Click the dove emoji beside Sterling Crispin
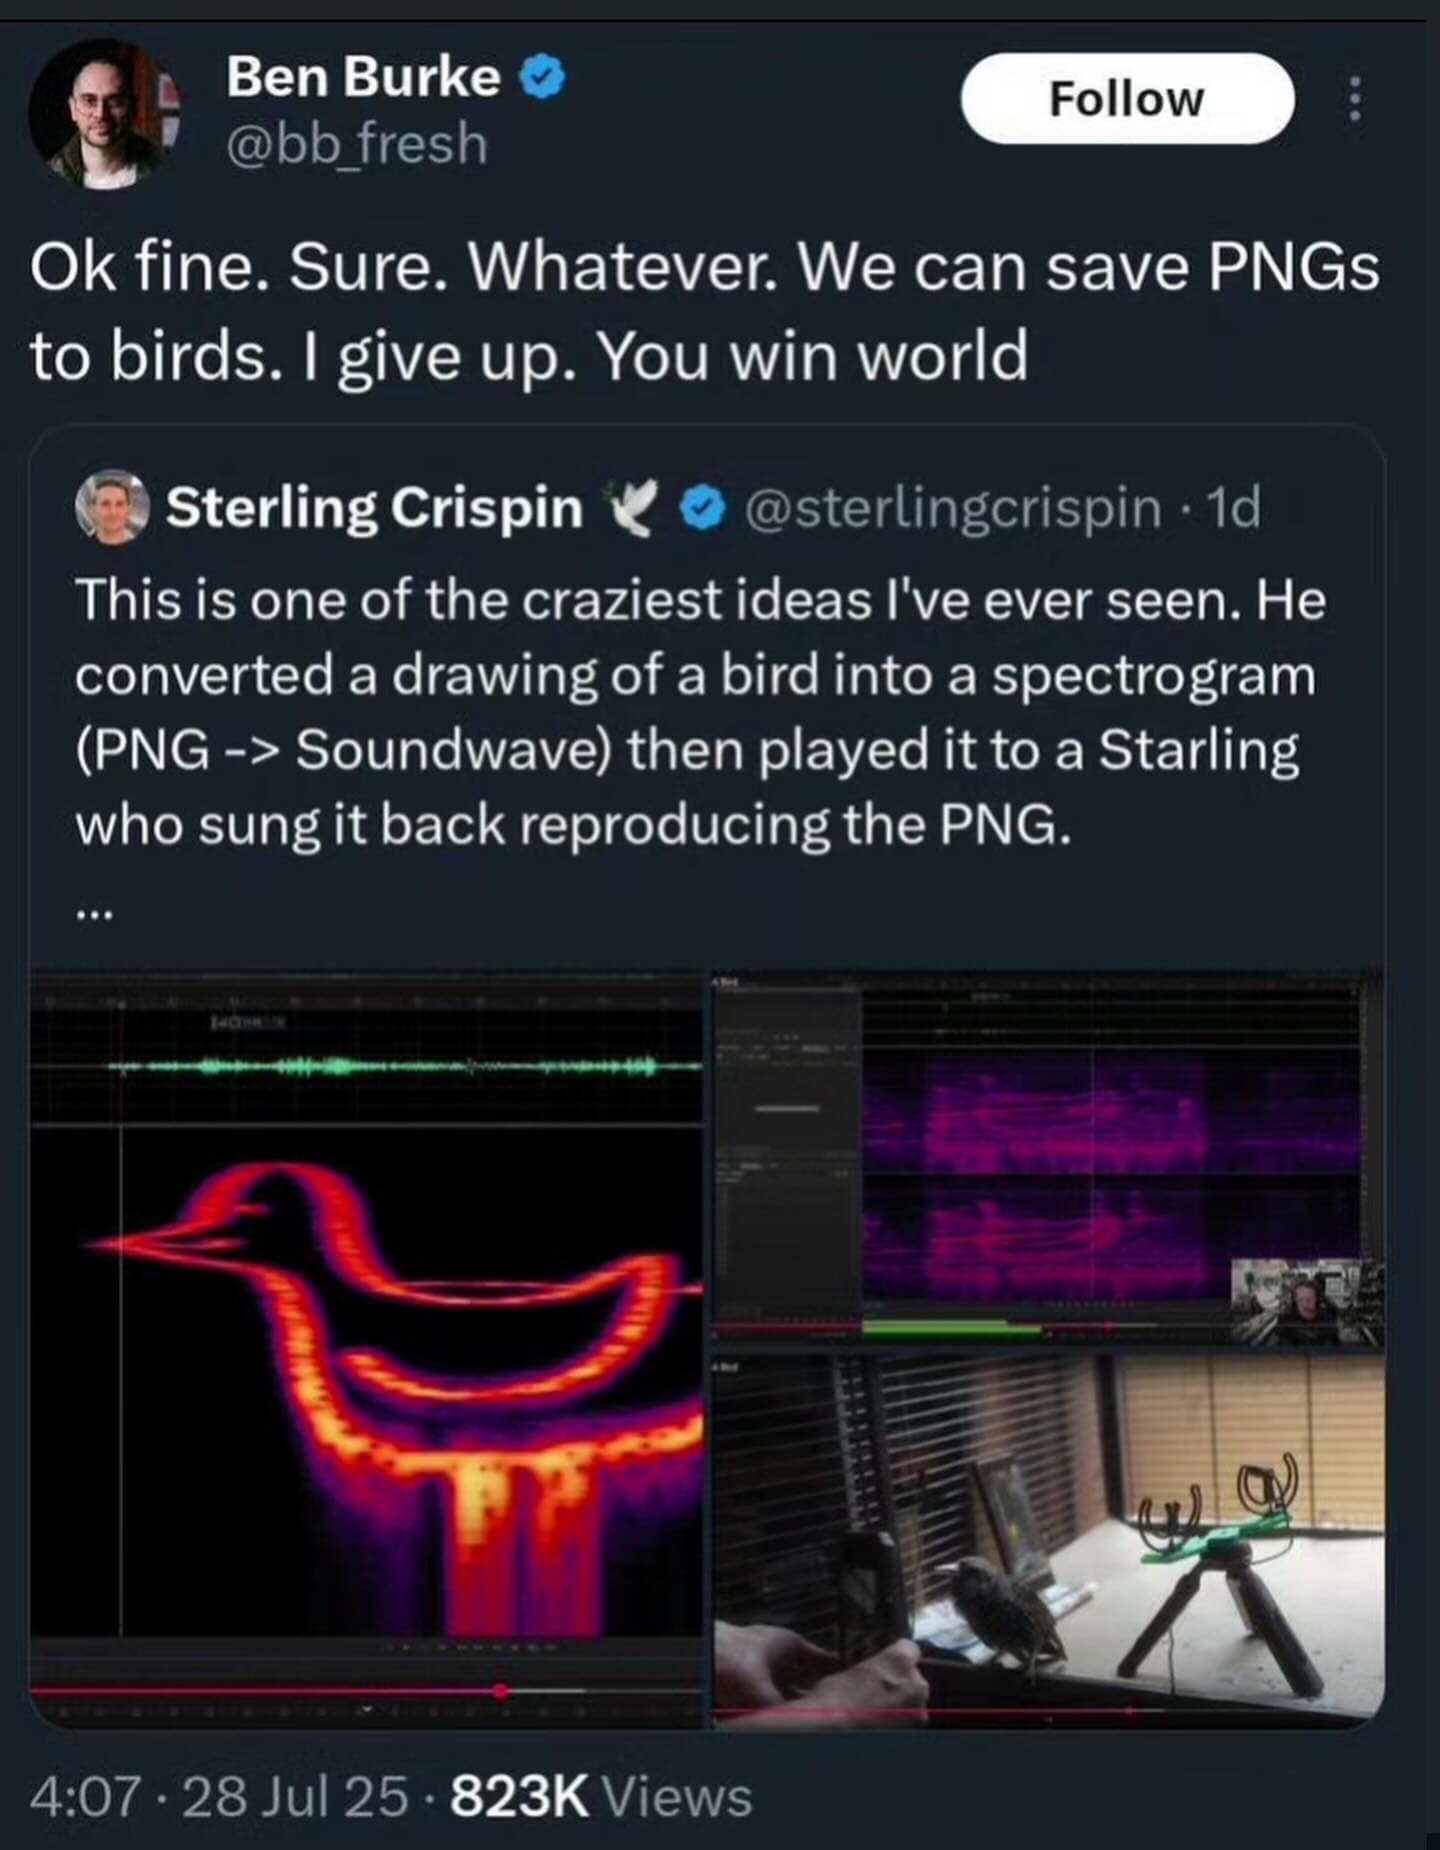Viewport: 1440px width, 1850px height. (x=631, y=506)
